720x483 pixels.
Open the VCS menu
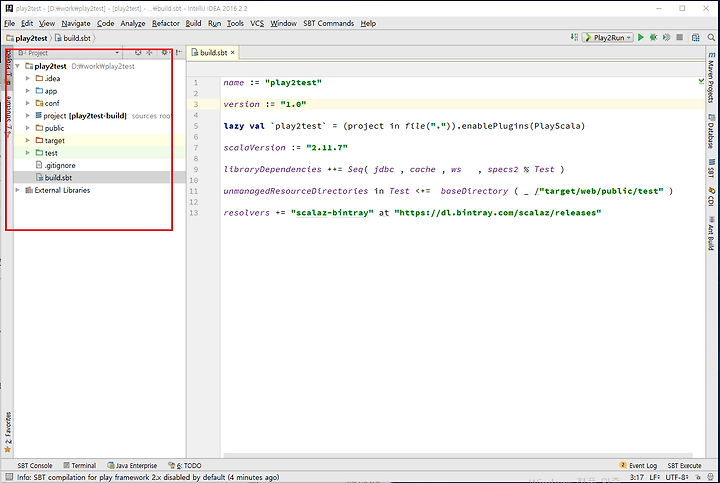tap(257, 23)
